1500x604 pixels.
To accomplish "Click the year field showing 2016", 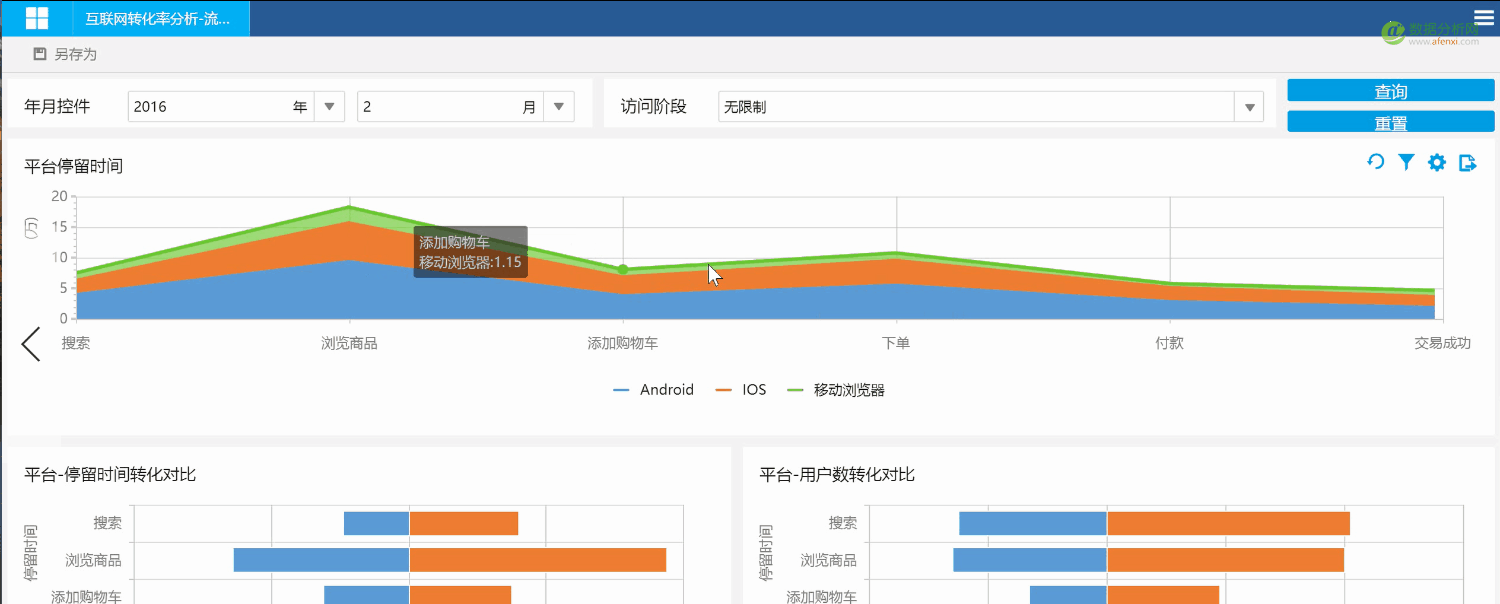I will click(221, 107).
